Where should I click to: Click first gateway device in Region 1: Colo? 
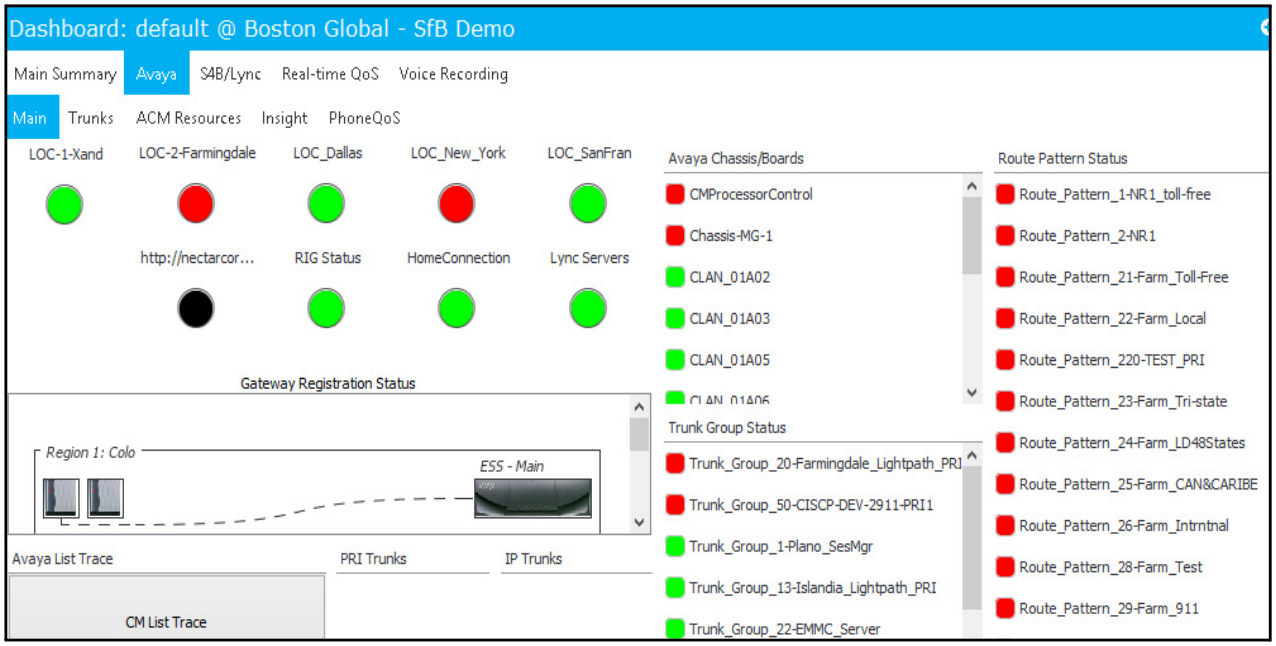[x=61, y=497]
